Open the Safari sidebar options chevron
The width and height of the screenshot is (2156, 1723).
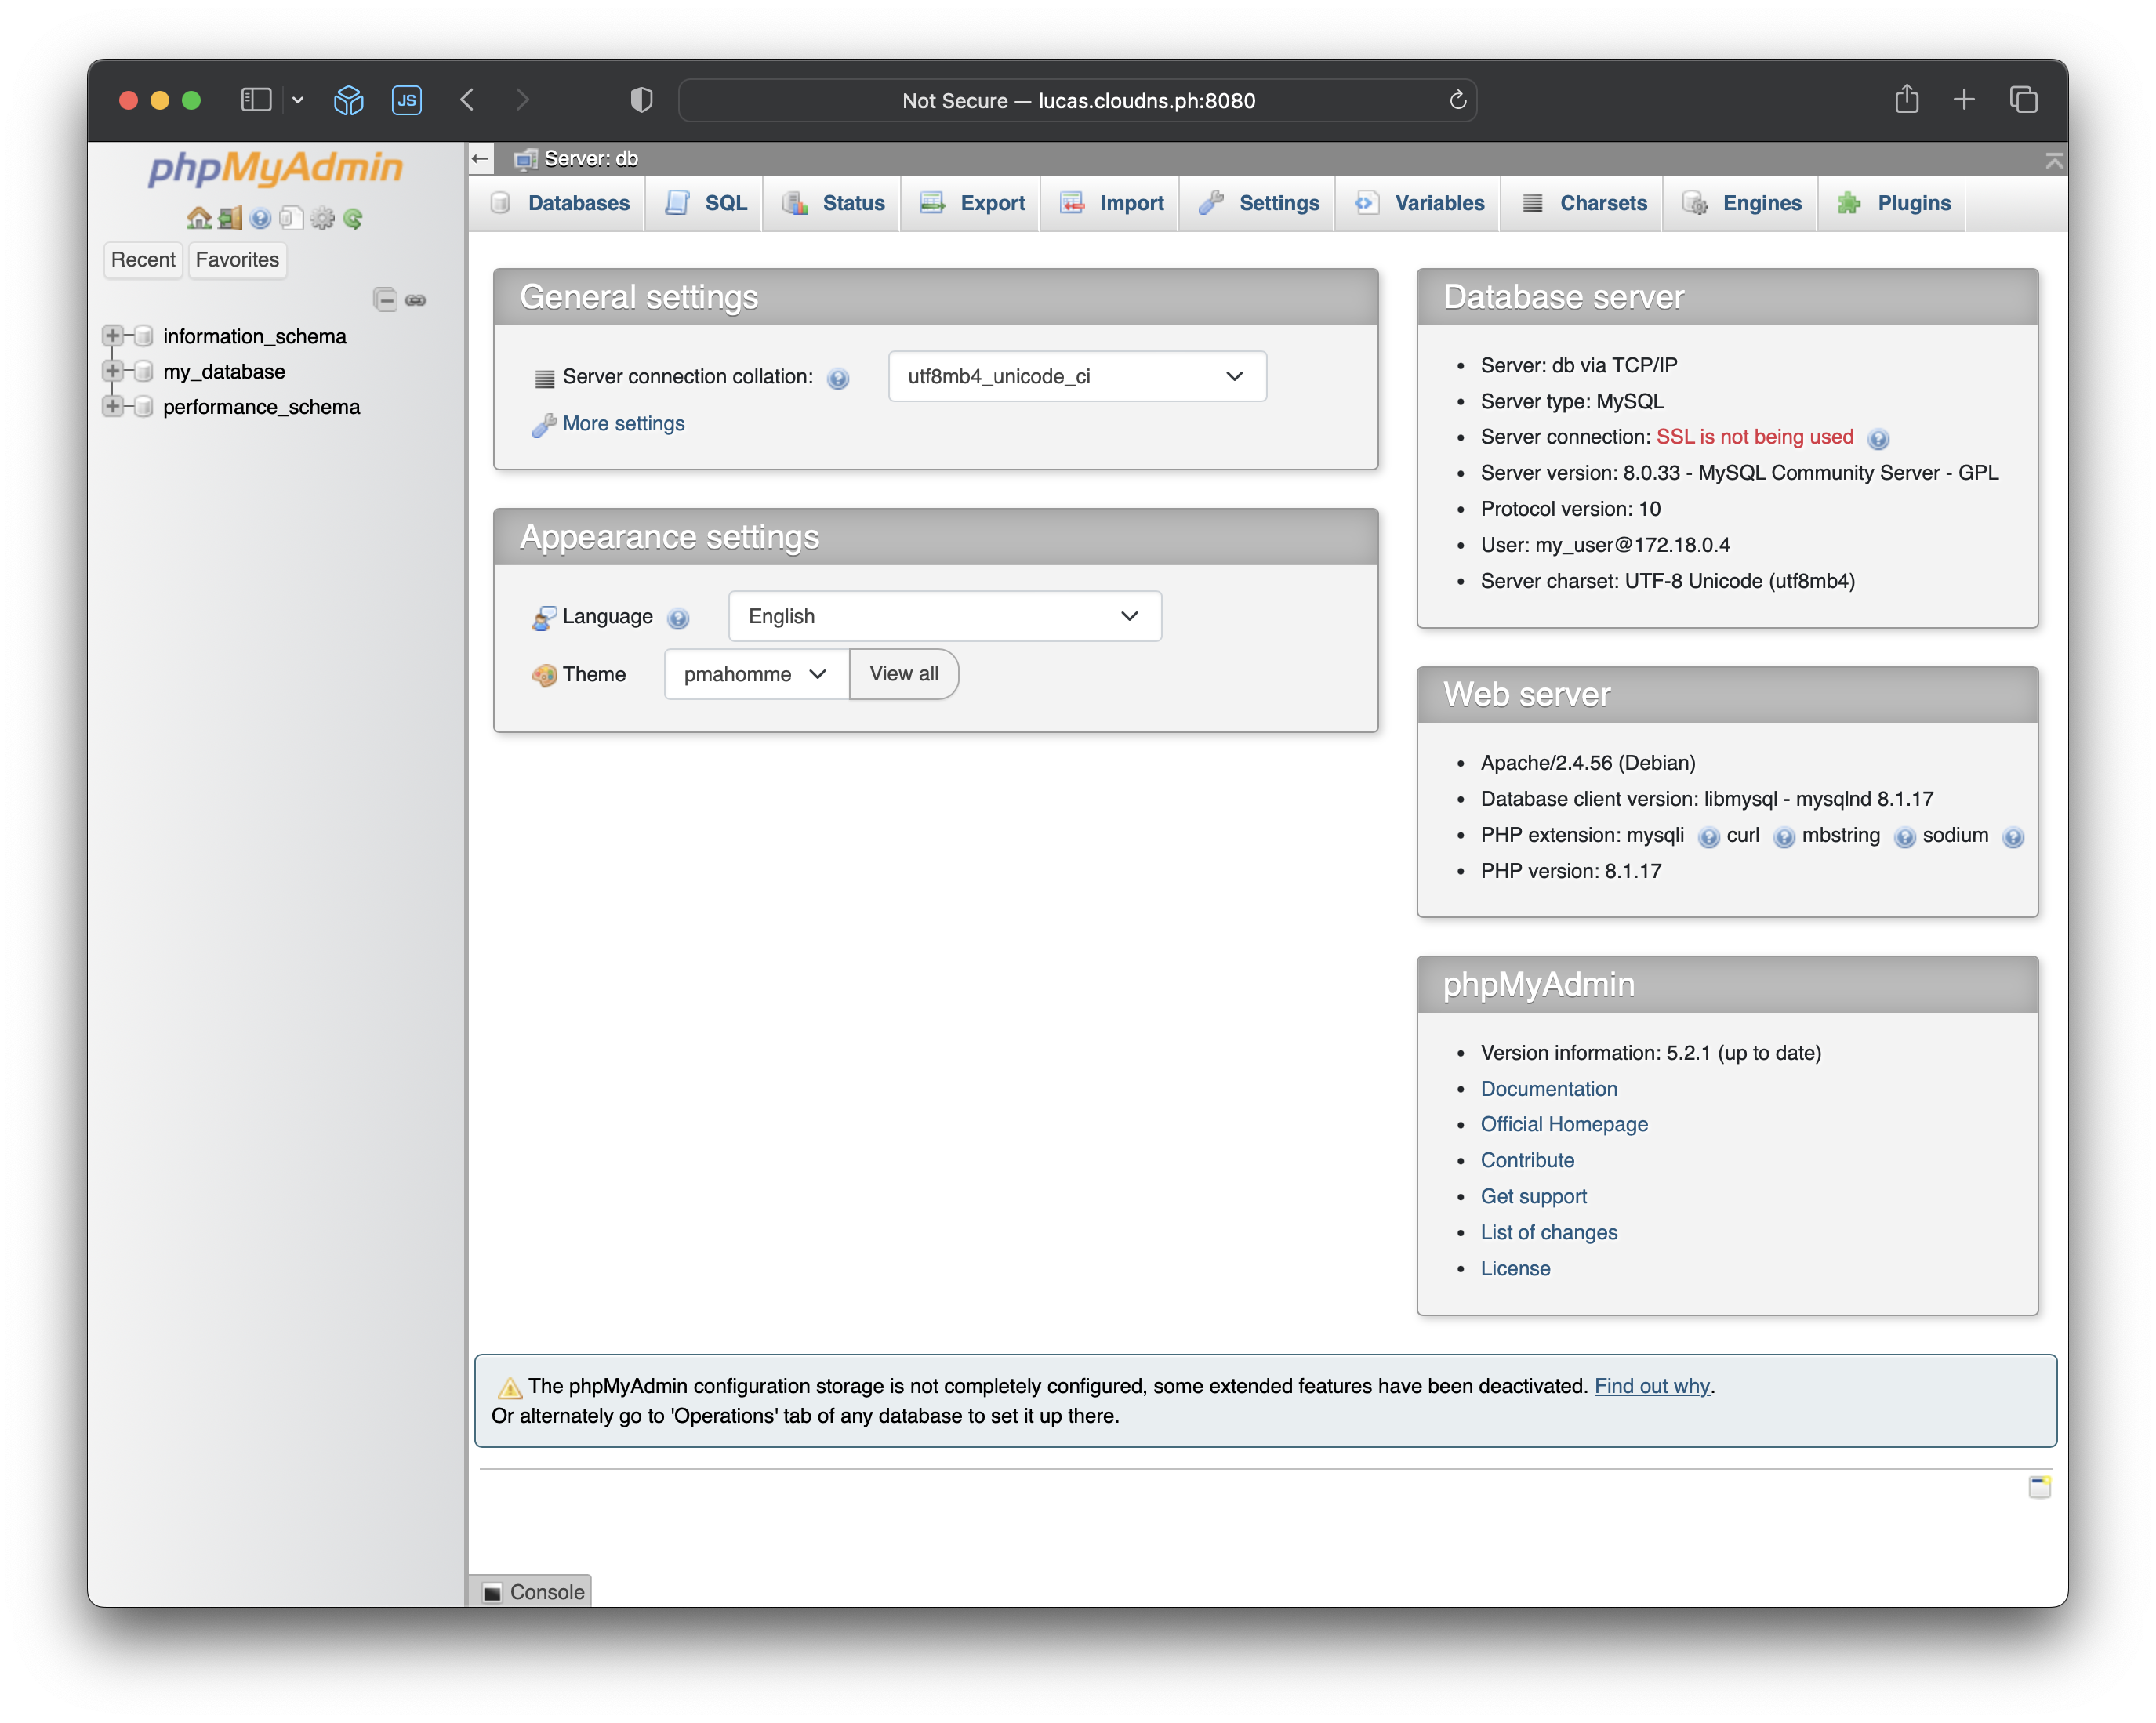pyautogui.click(x=298, y=100)
